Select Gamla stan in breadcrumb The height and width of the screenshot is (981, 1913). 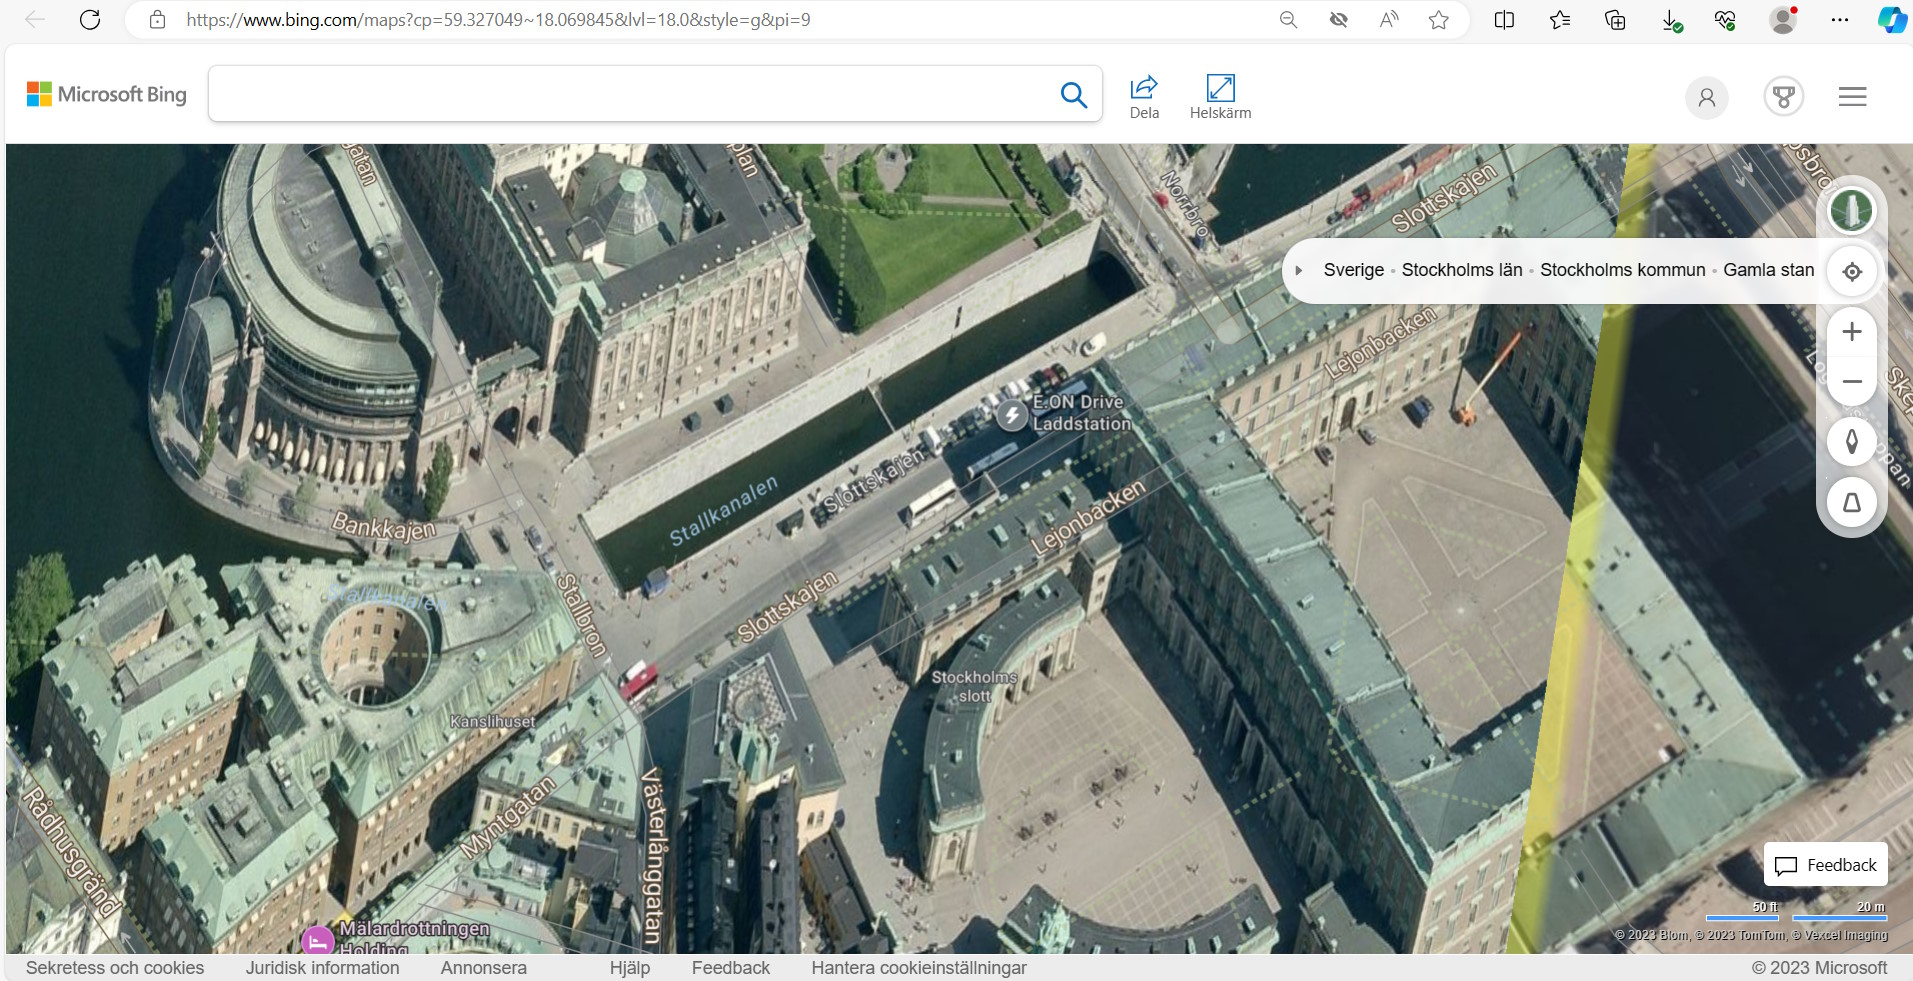pyautogui.click(x=1768, y=270)
